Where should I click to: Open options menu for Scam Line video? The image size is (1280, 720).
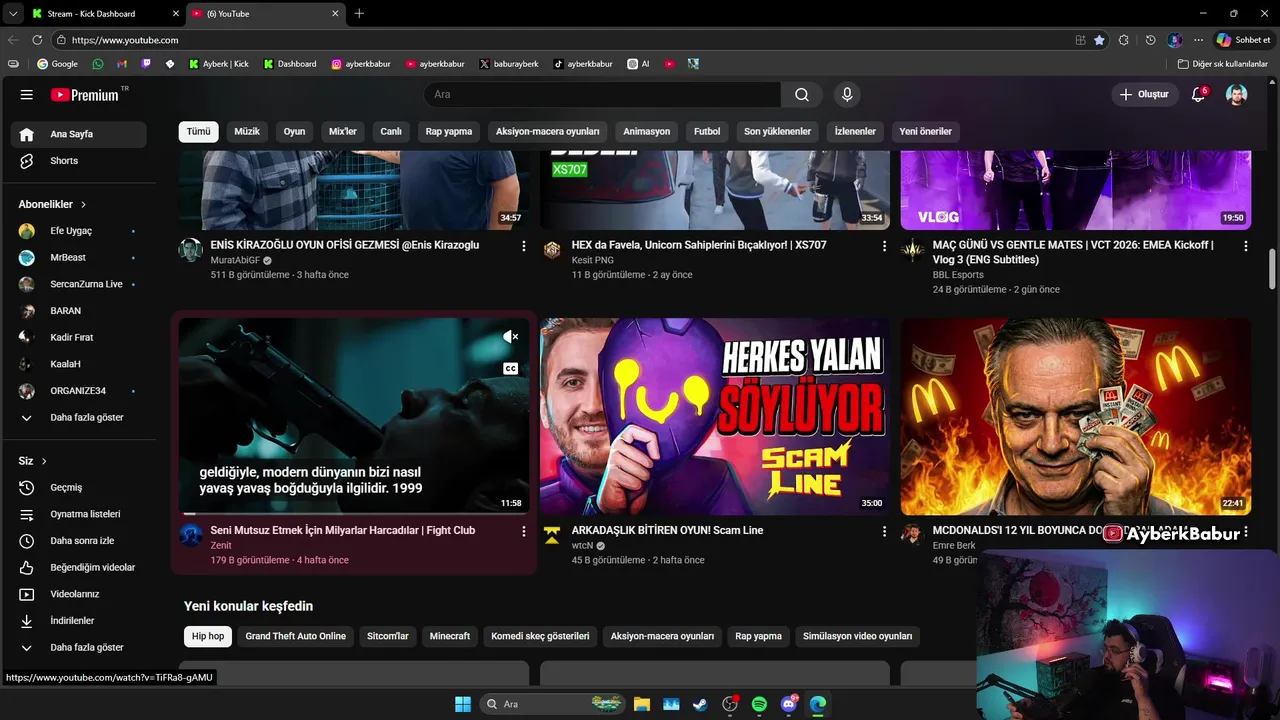[x=884, y=532]
